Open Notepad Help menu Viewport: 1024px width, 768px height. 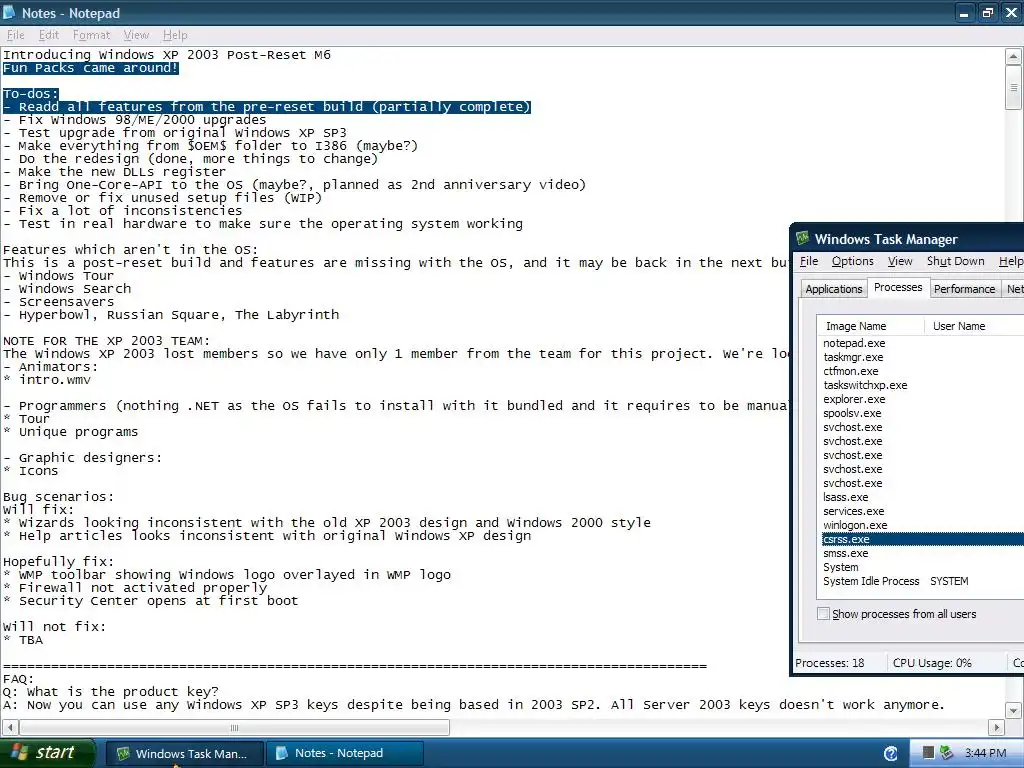pos(175,35)
